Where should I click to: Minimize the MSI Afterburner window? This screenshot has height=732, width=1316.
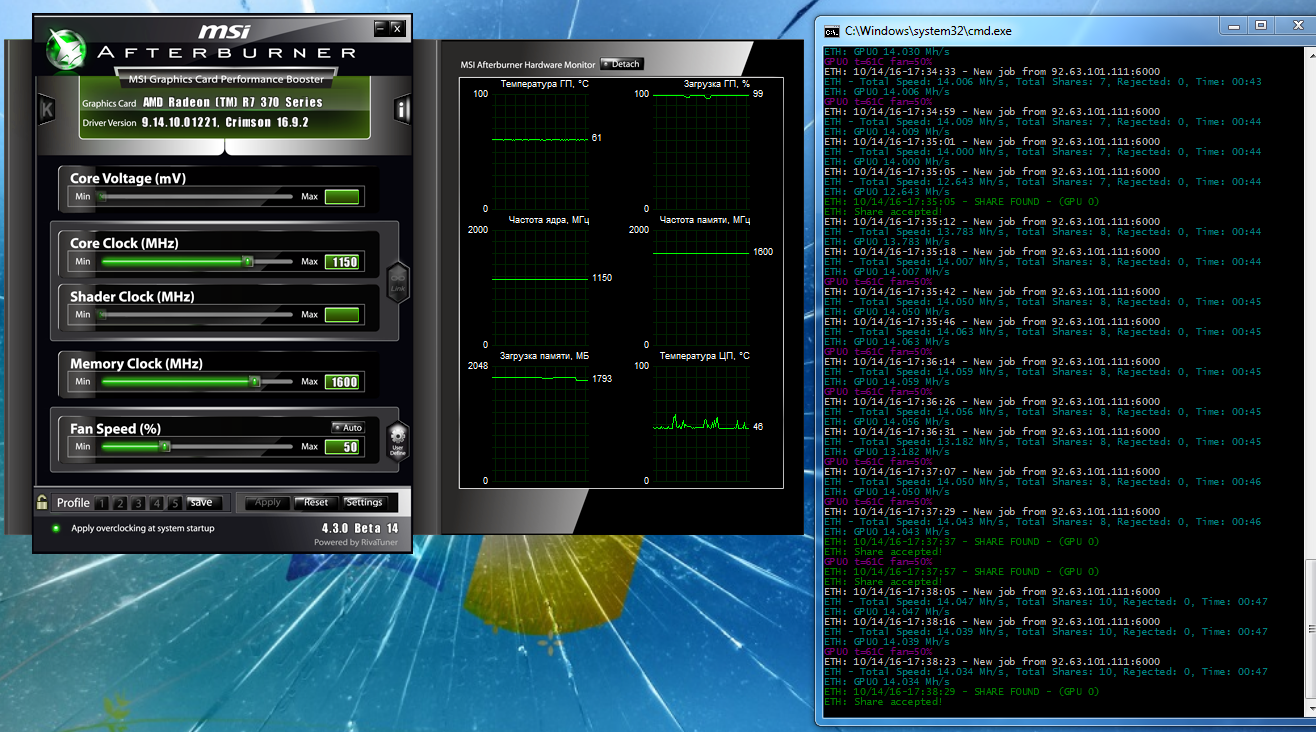(x=381, y=28)
